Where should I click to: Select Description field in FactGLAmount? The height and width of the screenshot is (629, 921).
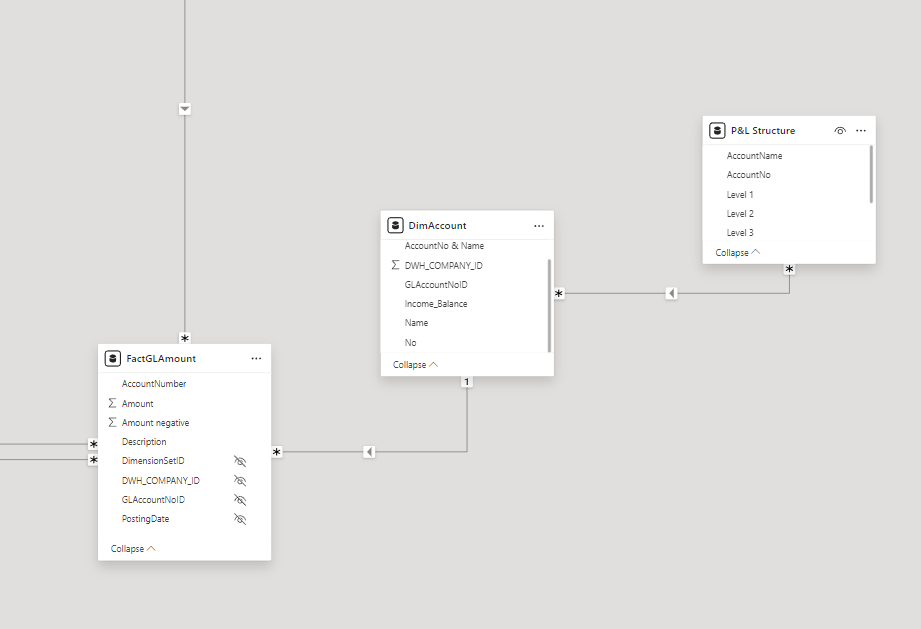(144, 442)
